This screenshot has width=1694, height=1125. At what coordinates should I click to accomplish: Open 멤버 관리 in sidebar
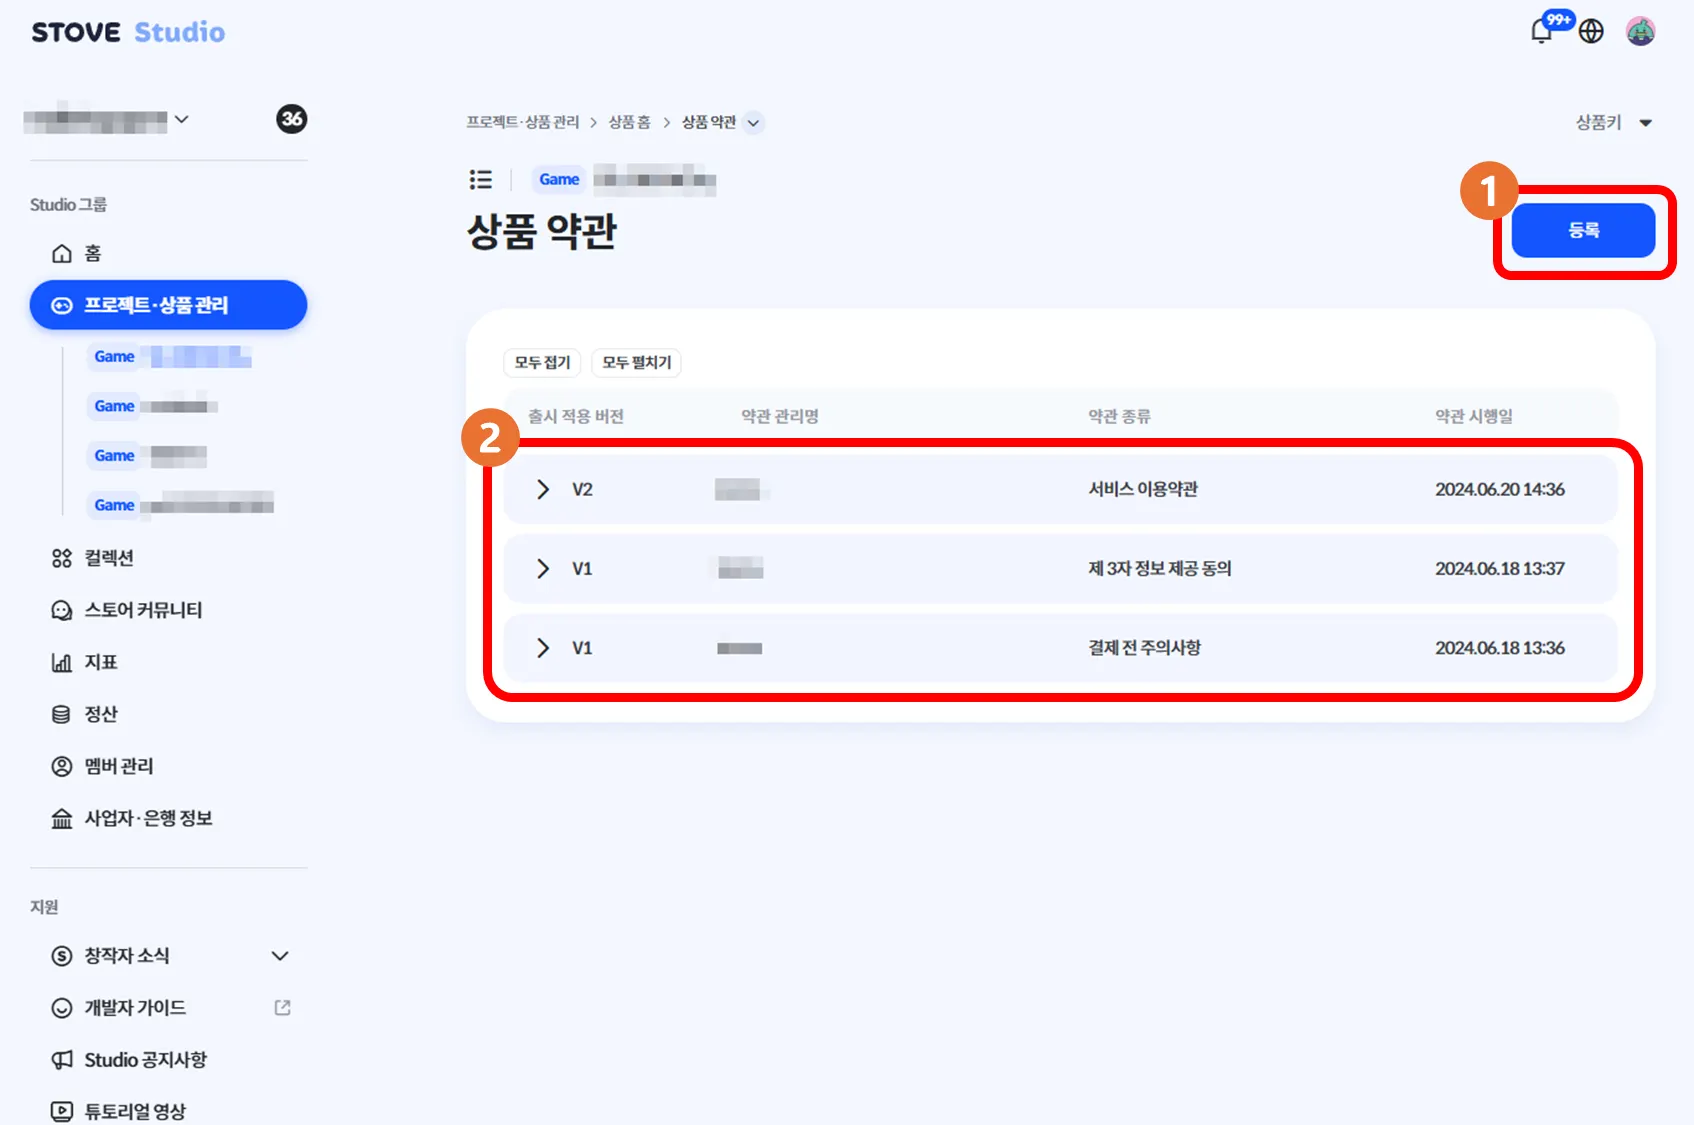tap(118, 766)
